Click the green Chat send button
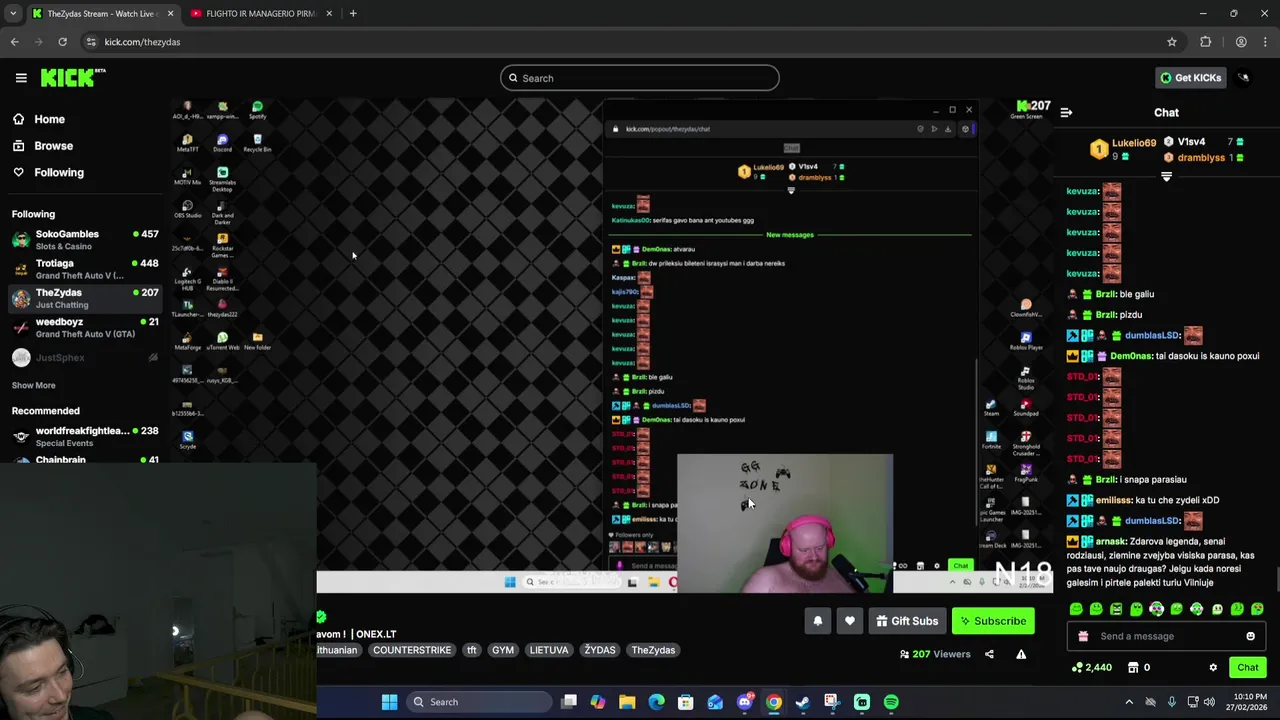Screen dimensions: 1280x720 pos(1247,667)
